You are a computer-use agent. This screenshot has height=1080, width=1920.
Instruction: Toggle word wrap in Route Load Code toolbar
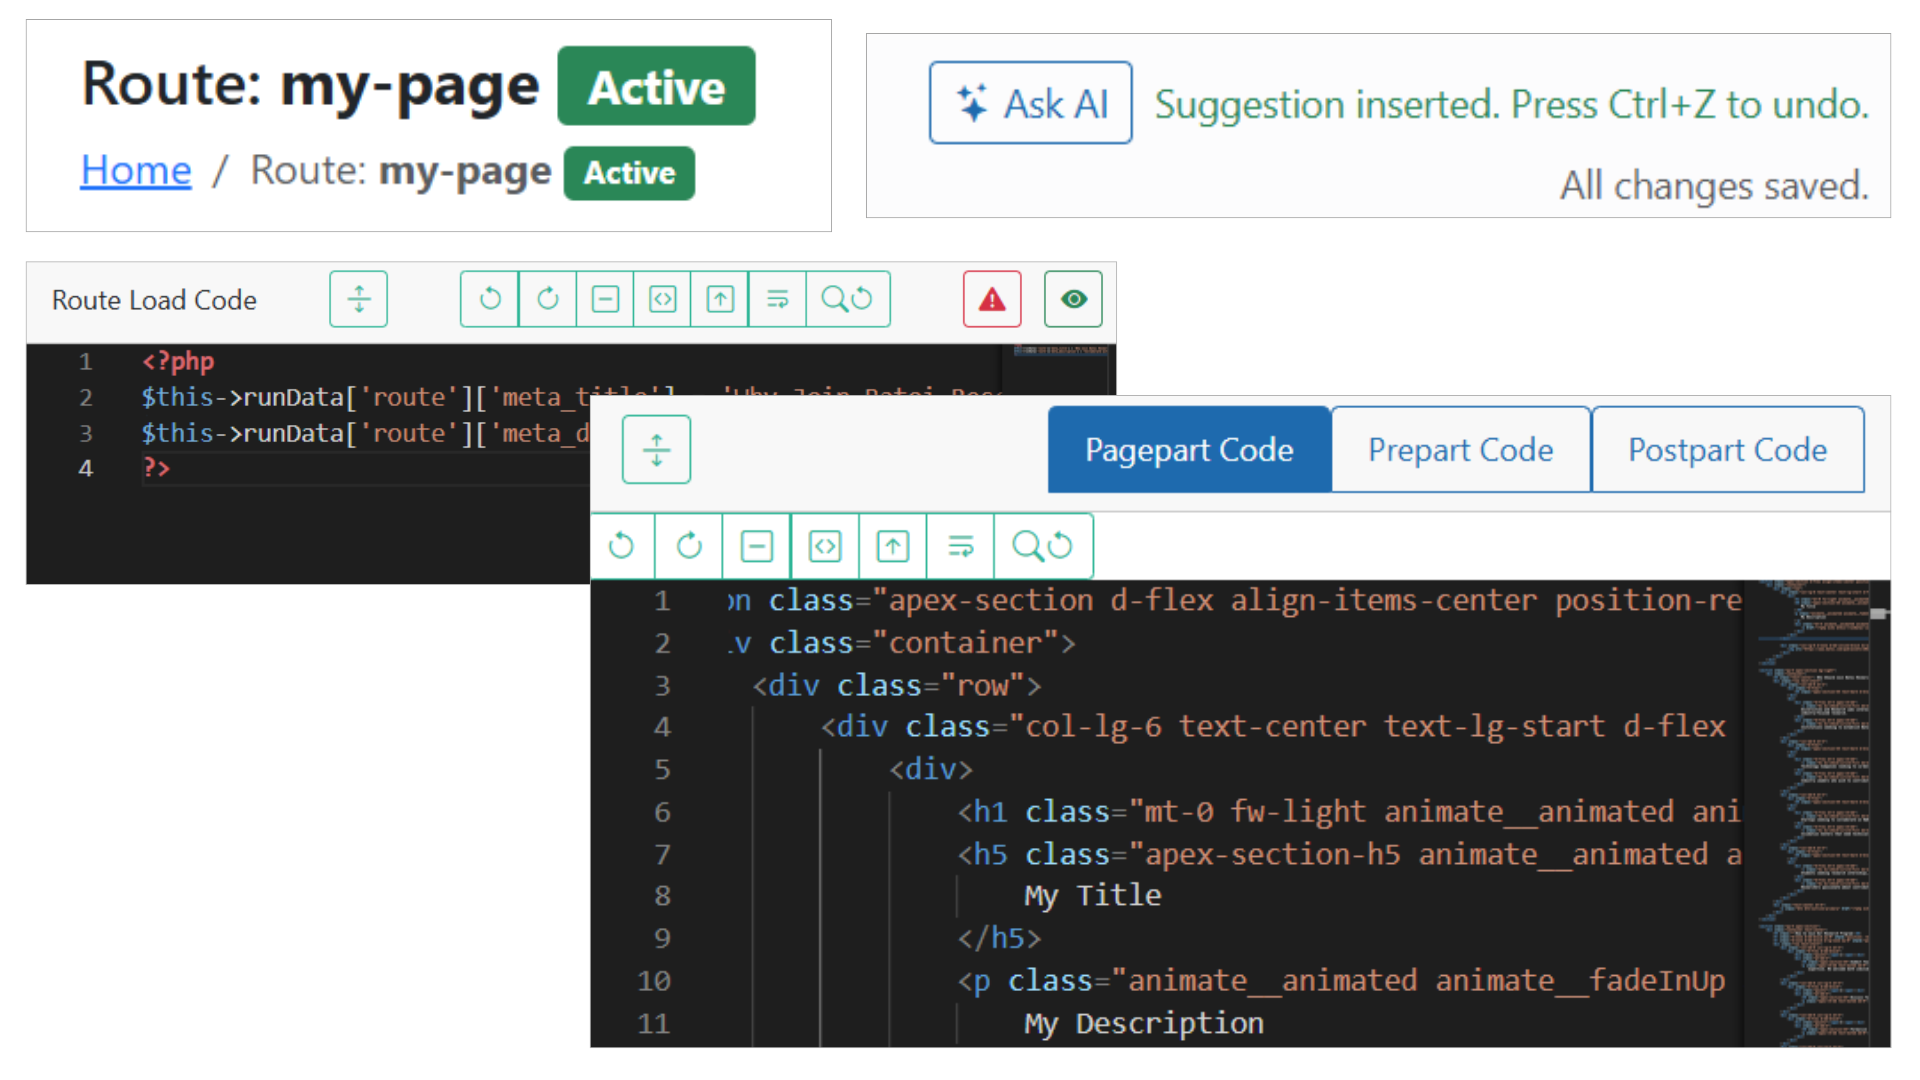coord(777,299)
